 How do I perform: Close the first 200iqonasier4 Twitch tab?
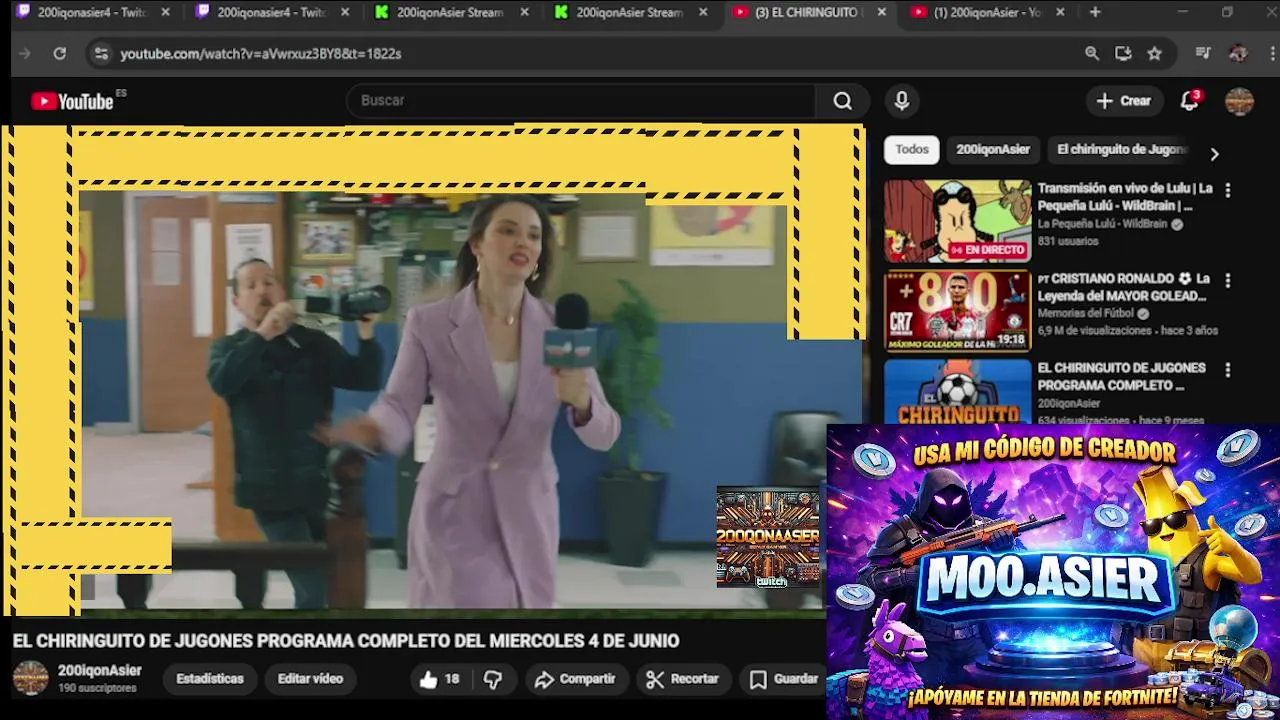[x=166, y=12]
